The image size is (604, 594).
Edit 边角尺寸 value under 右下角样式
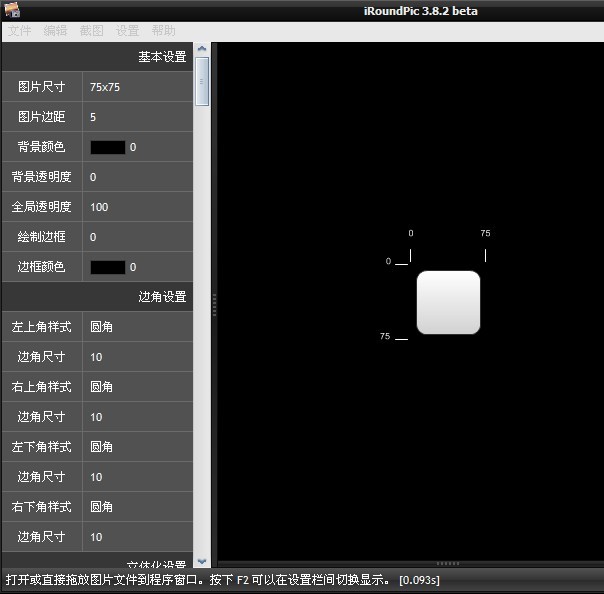[x=138, y=537]
